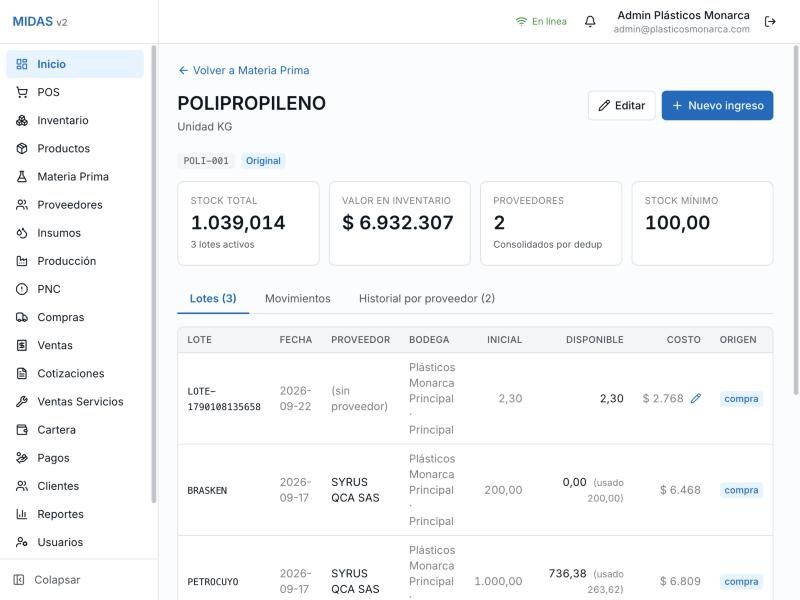Click the Compras truck icon
This screenshot has height=600, width=800.
[21, 317]
